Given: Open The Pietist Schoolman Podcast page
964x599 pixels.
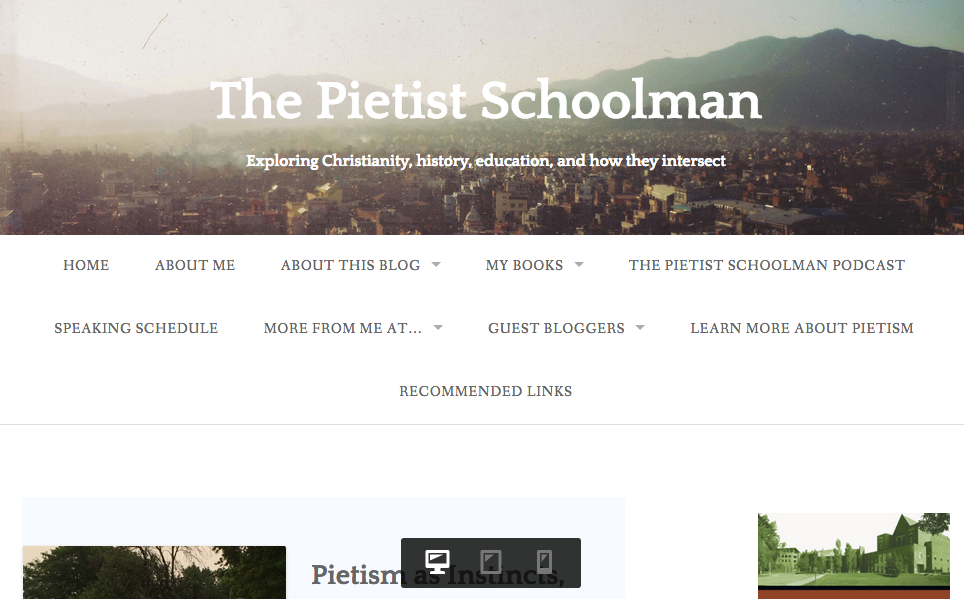Looking at the screenshot, I should click(766, 265).
